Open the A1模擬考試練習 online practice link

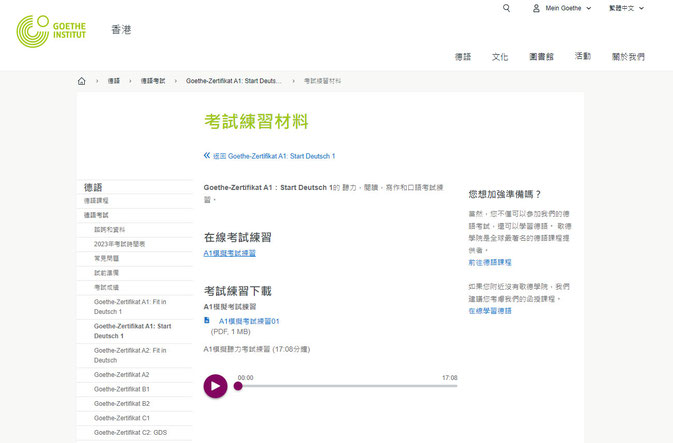230,253
